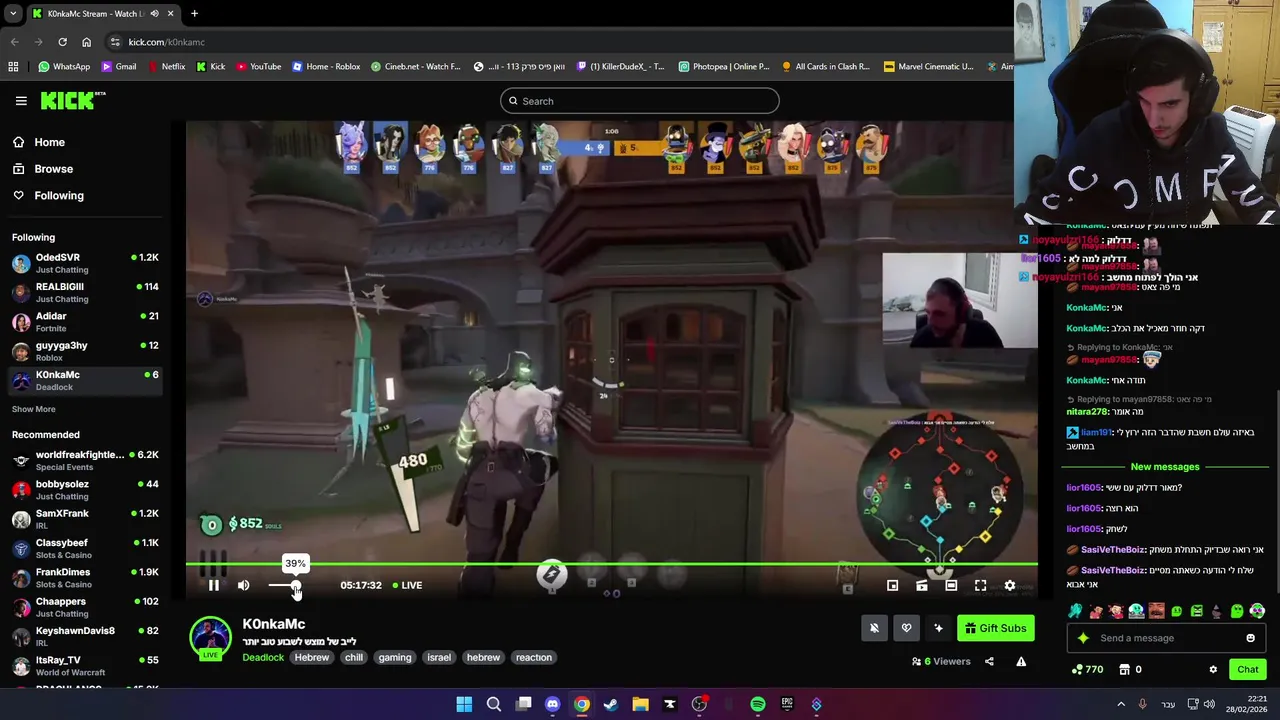The image size is (1280, 720).
Task: Click the sparkle button beside Gift Subs
Action: pyautogui.click(x=938, y=628)
